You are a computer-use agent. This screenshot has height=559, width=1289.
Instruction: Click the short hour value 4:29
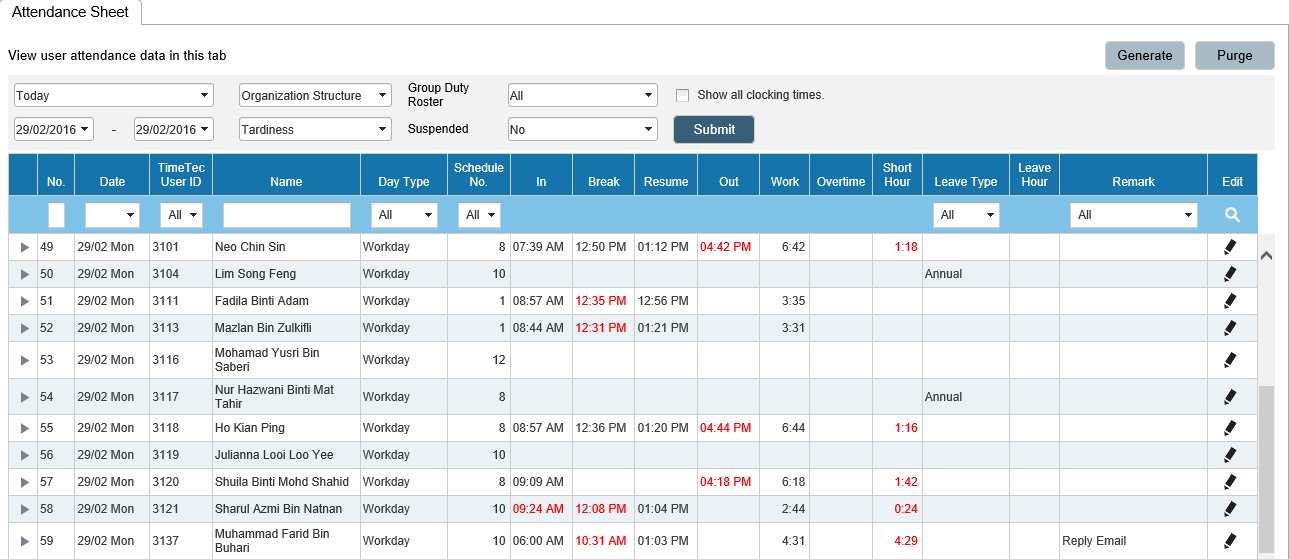(906, 541)
